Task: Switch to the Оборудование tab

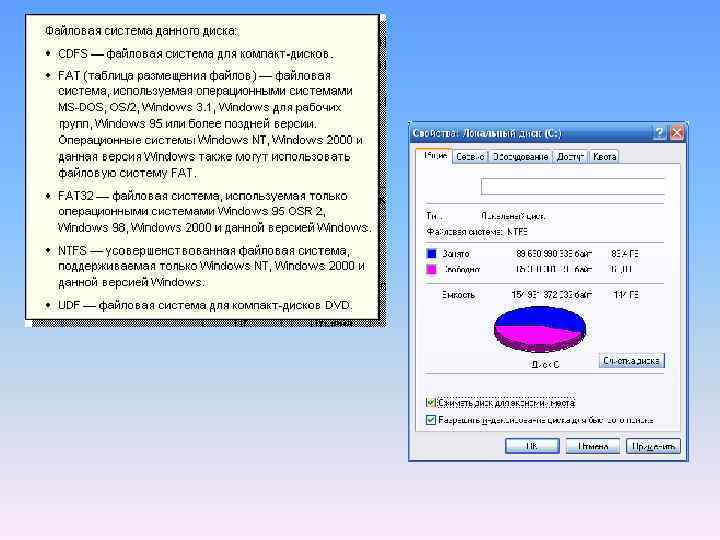Action: pos(520,157)
